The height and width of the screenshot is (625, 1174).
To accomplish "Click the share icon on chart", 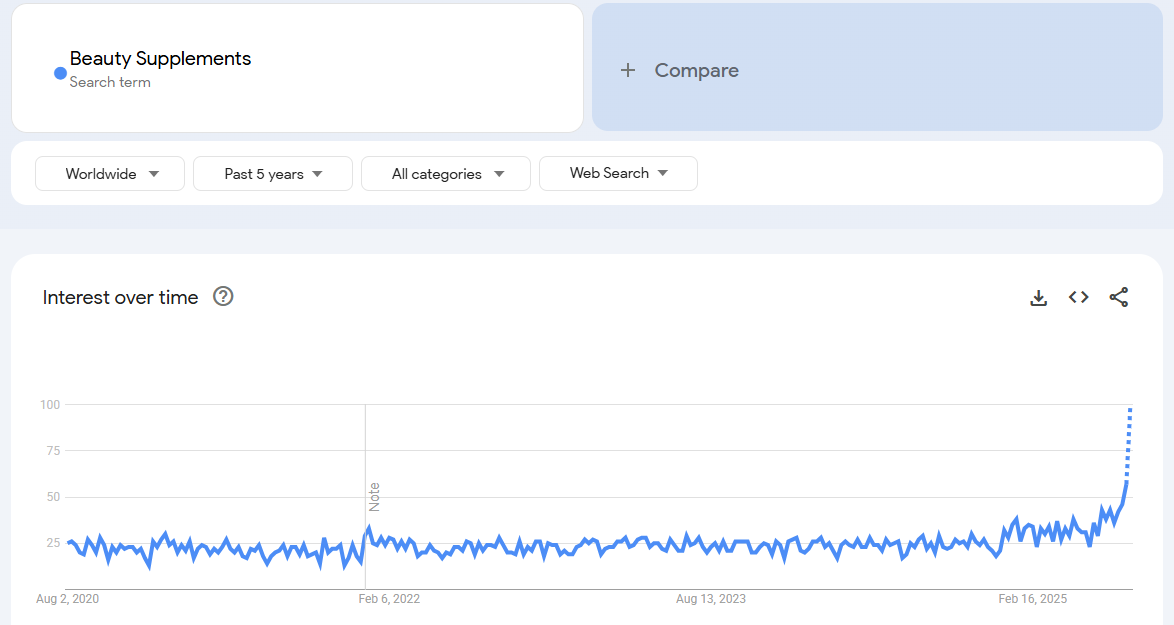I will coord(1119,297).
